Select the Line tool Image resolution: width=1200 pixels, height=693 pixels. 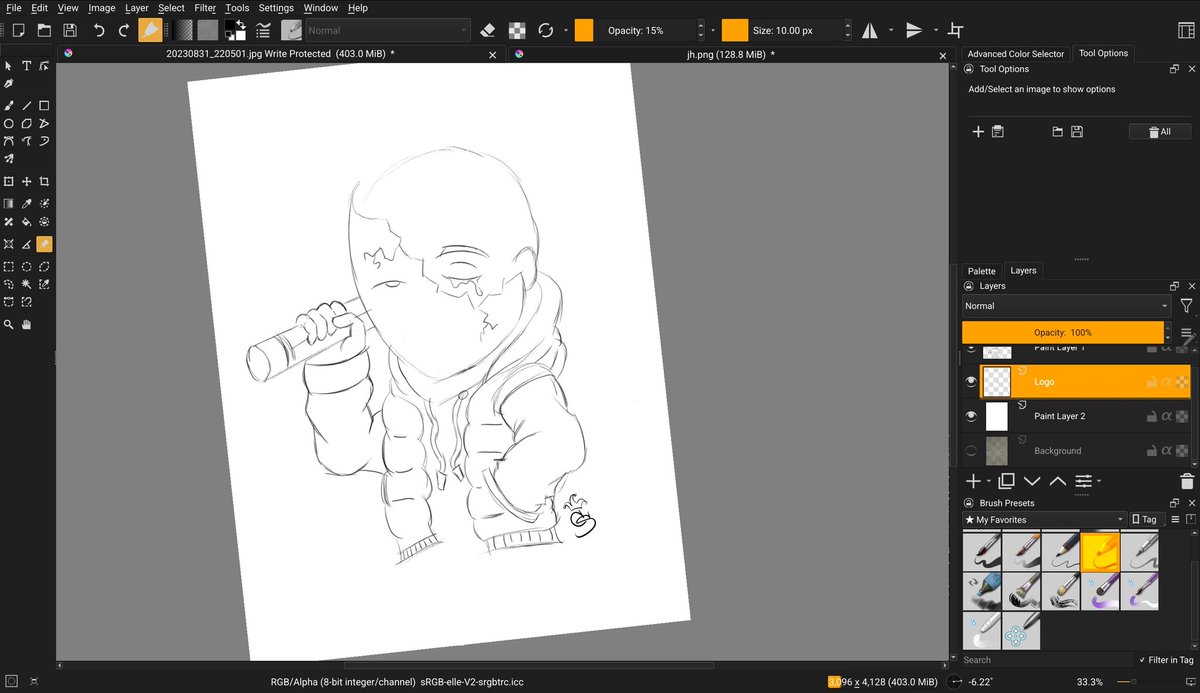pos(27,105)
